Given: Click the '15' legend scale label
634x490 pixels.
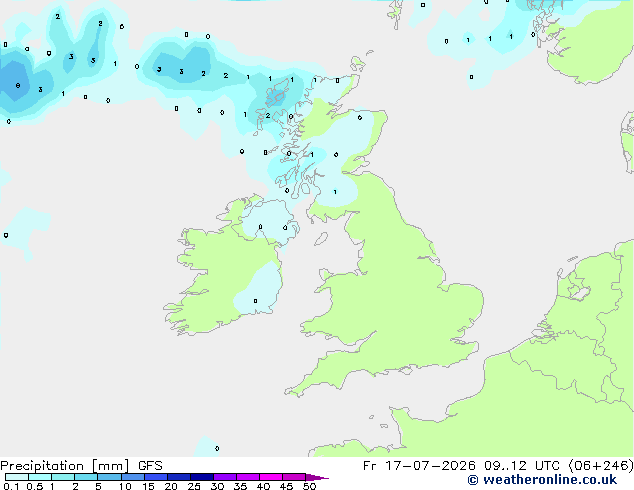Looking at the screenshot, I should coord(148,486).
